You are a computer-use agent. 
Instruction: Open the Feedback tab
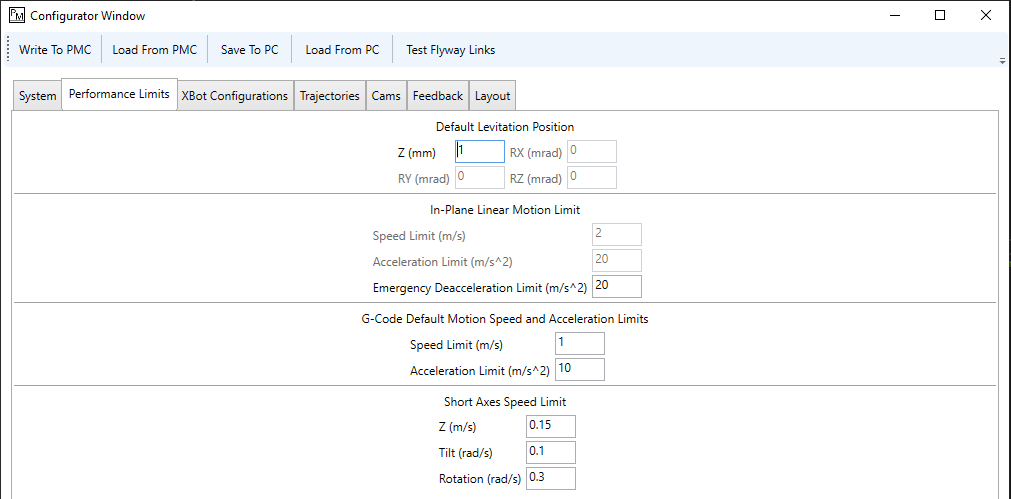click(x=438, y=96)
